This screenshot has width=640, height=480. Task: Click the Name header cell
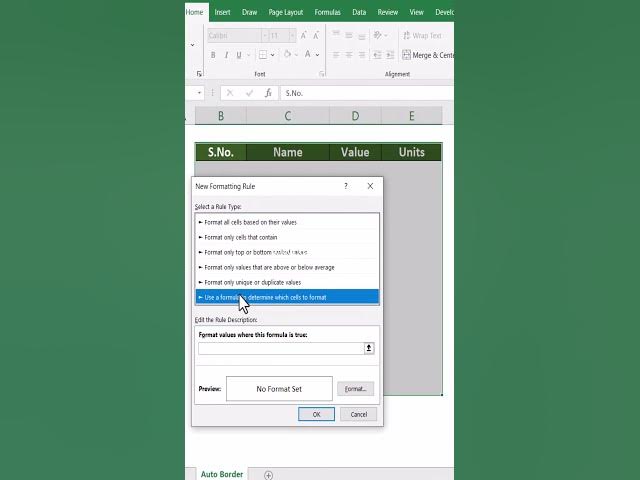pos(288,152)
